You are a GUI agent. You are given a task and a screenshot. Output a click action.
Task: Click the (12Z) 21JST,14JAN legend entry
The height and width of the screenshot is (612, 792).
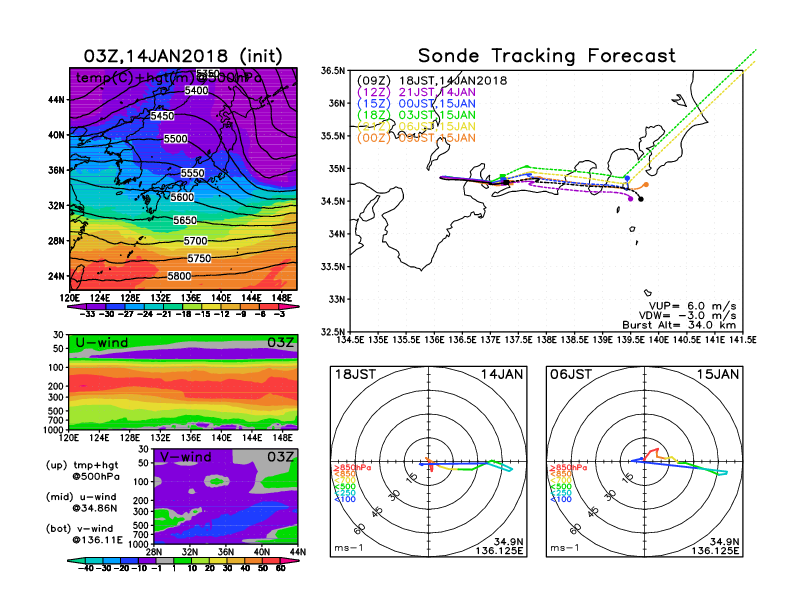(416, 92)
